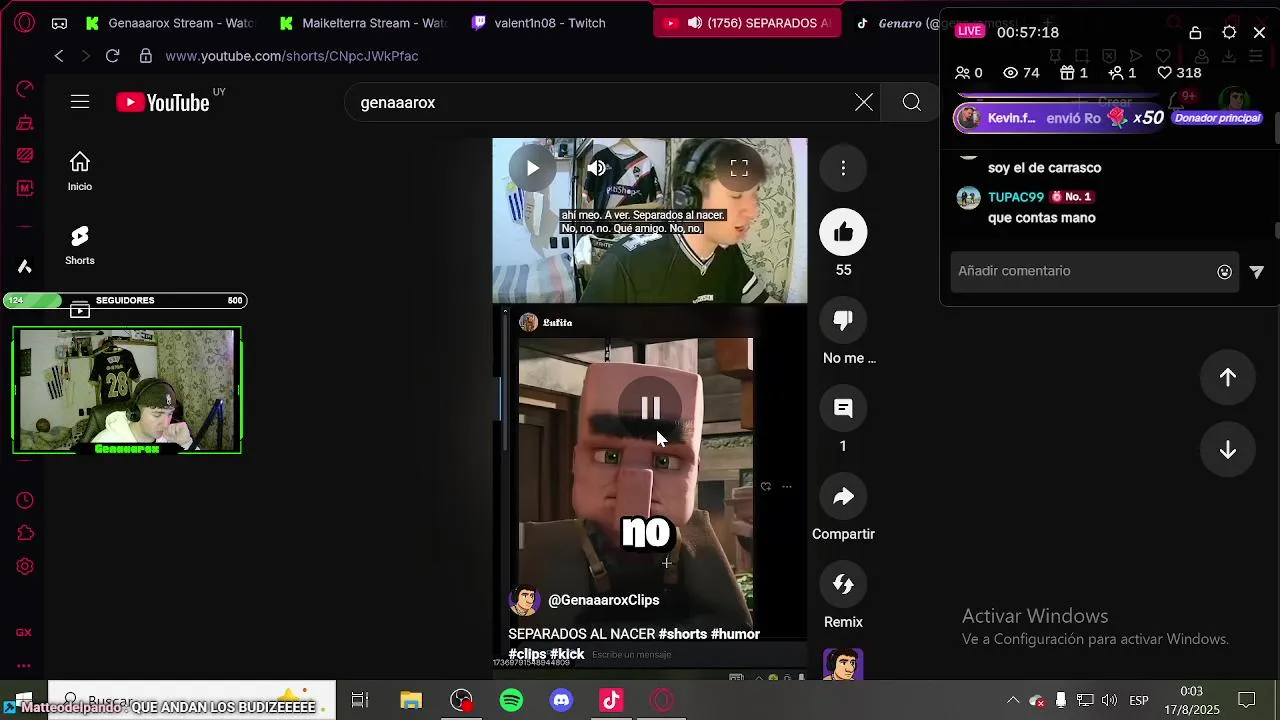Open the Aria AI sidebar icon
The image size is (1280, 720).
25,266
